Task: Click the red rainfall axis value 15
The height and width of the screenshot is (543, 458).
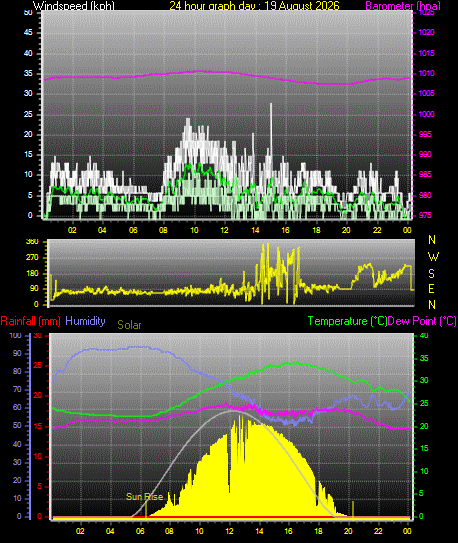Action: (x=37, y=427)
